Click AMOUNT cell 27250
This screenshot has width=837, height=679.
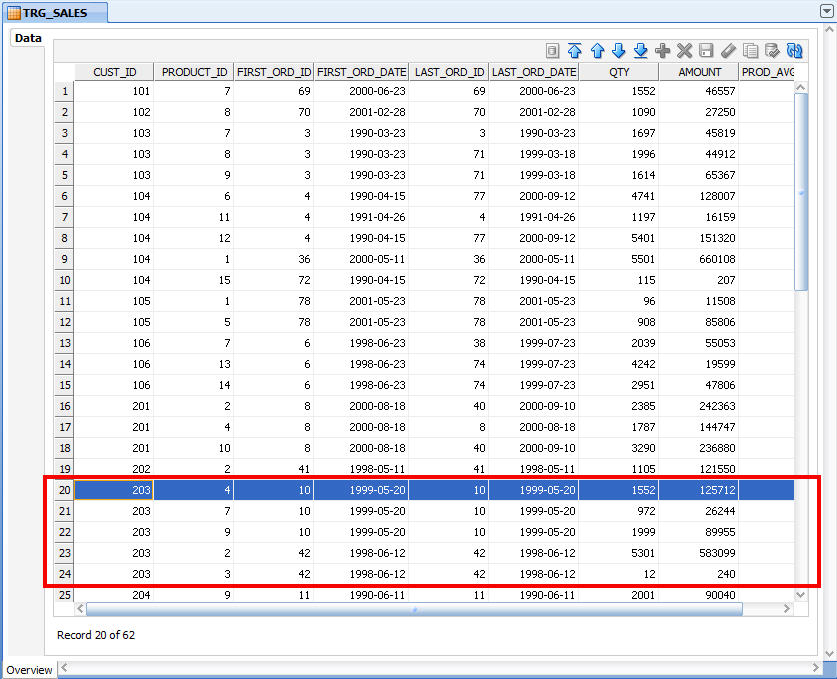pyautogui.click(x=699, y=112)
